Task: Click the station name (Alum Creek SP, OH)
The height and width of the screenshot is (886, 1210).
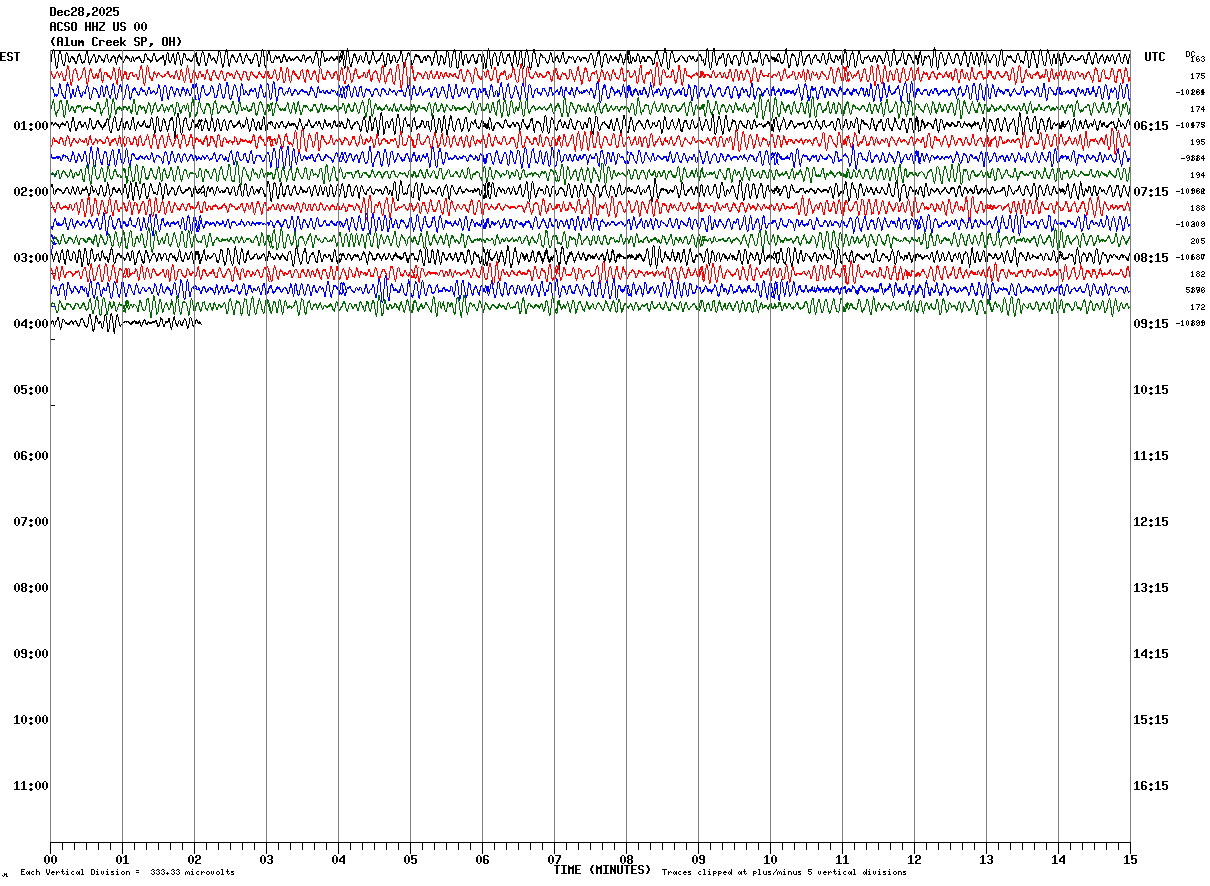Action: pos(116,42)
